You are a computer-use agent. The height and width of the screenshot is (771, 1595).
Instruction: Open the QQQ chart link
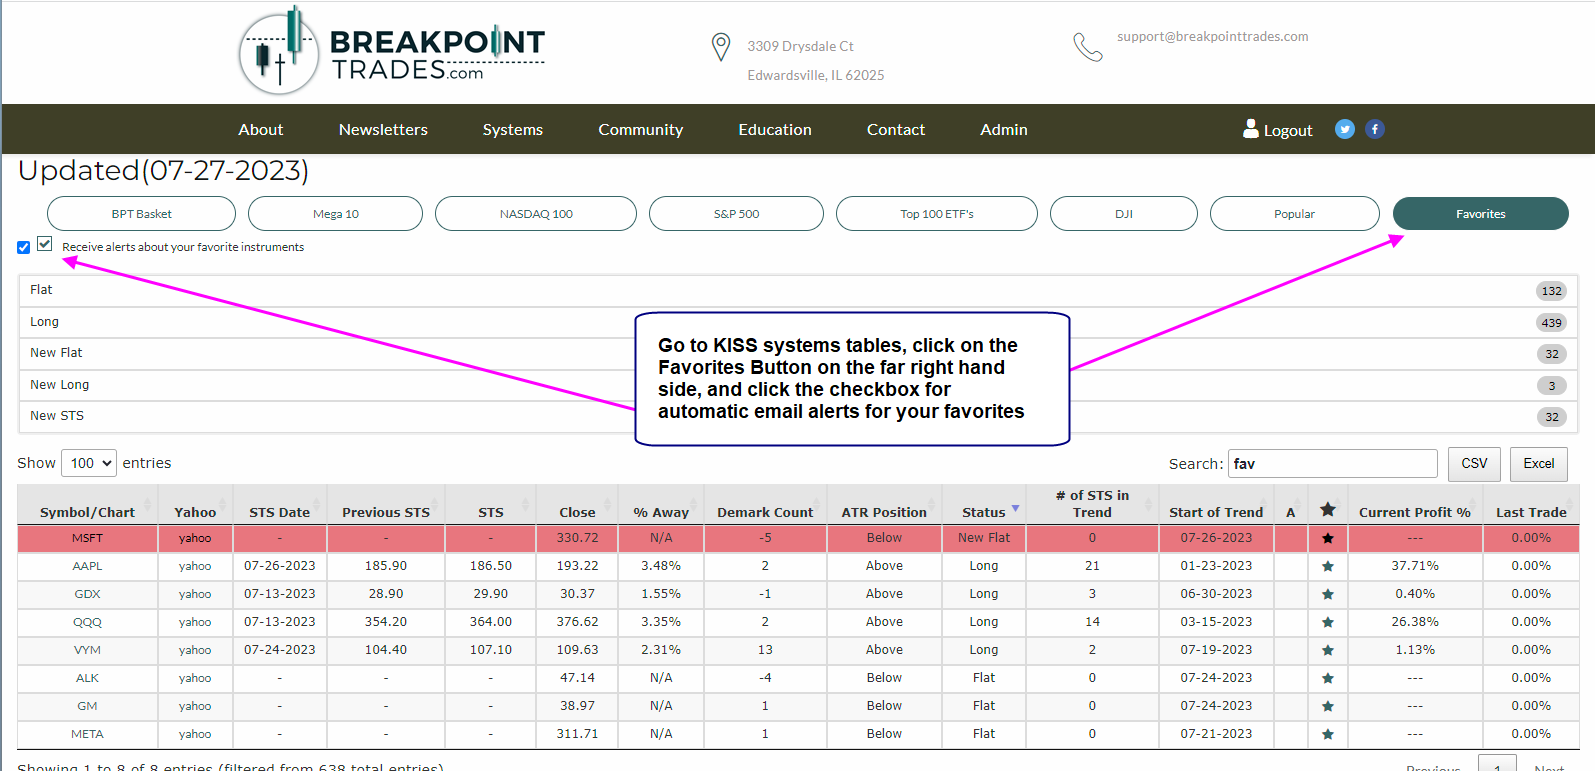tap(87, 622)
